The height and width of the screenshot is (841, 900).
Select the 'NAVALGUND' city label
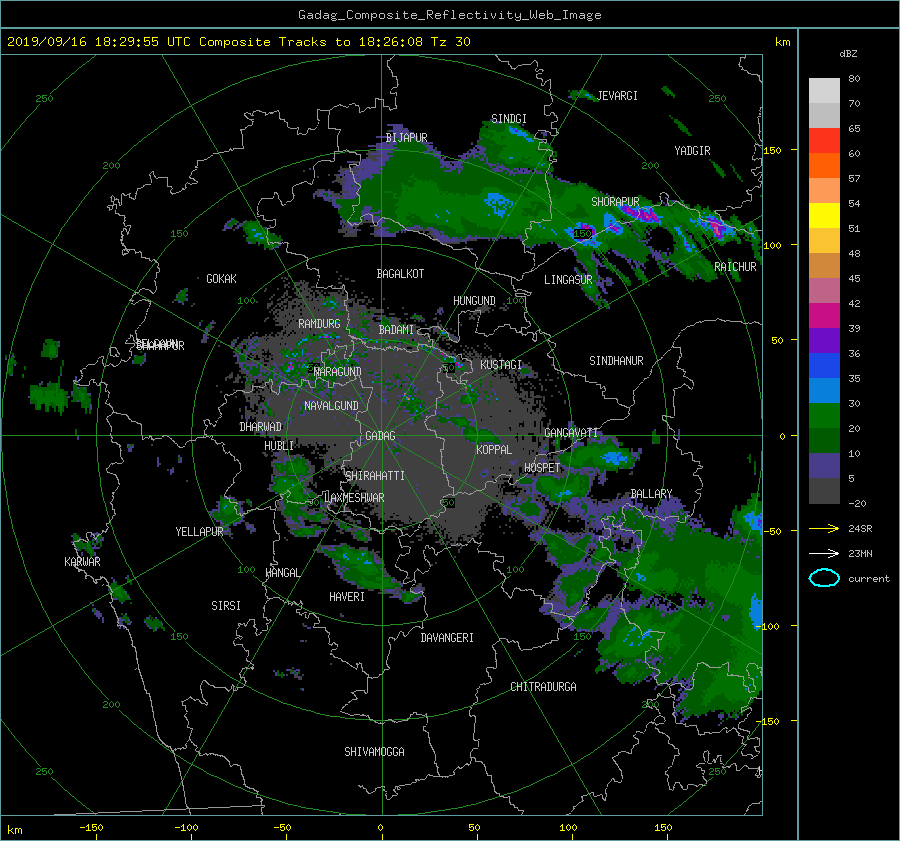[331, 406]
